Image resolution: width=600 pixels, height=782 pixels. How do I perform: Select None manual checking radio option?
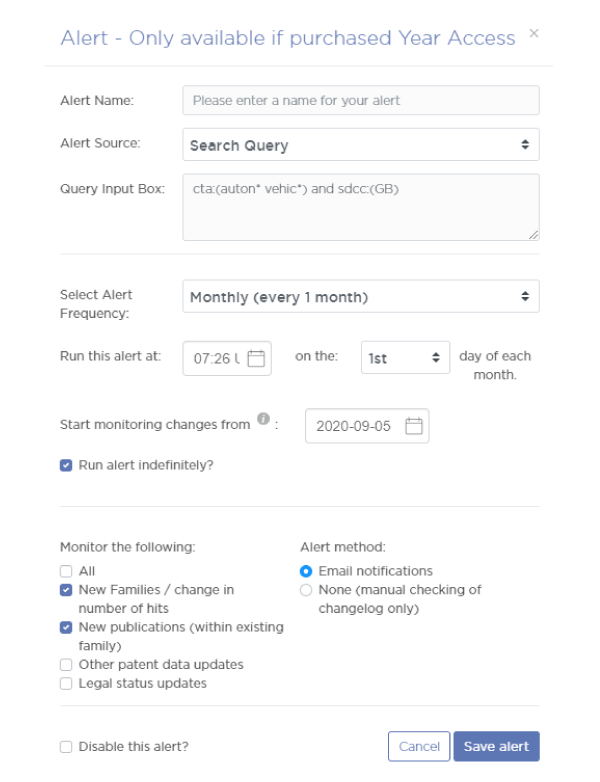click(306, 590)
